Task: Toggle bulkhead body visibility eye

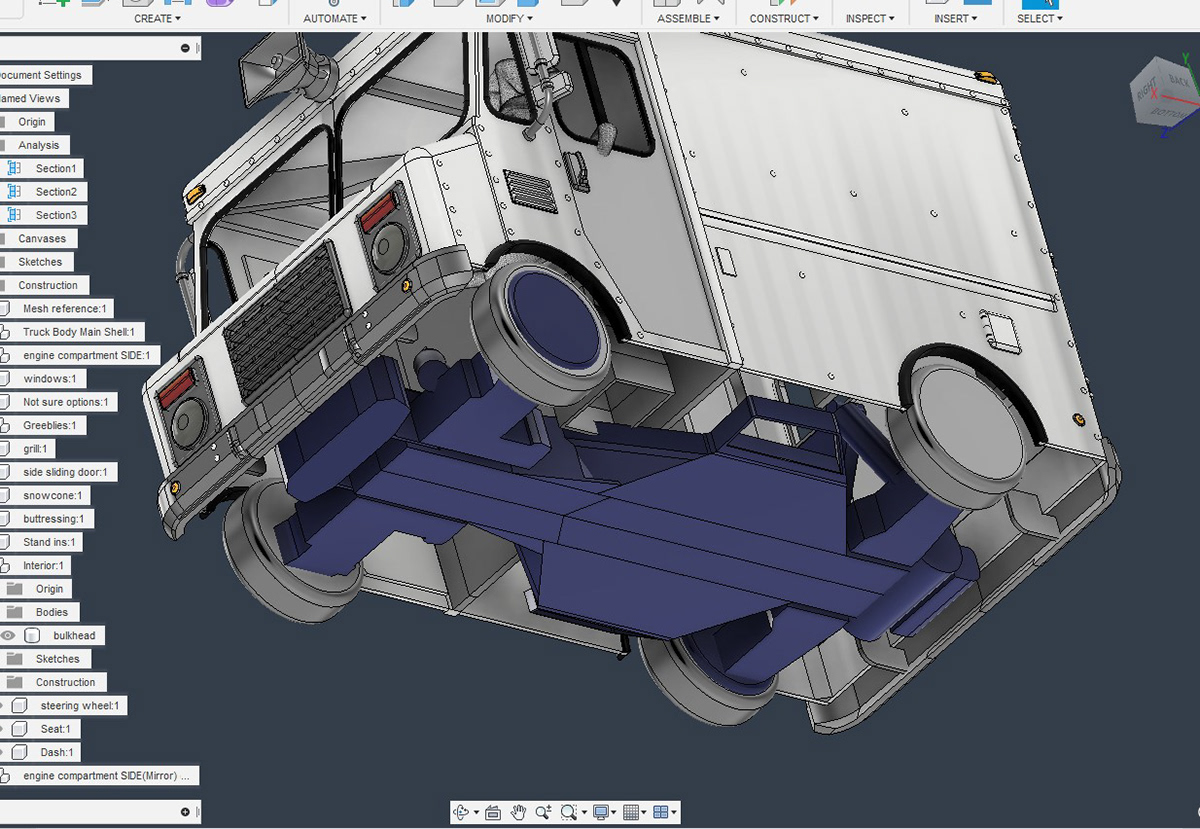Action: 8,635
